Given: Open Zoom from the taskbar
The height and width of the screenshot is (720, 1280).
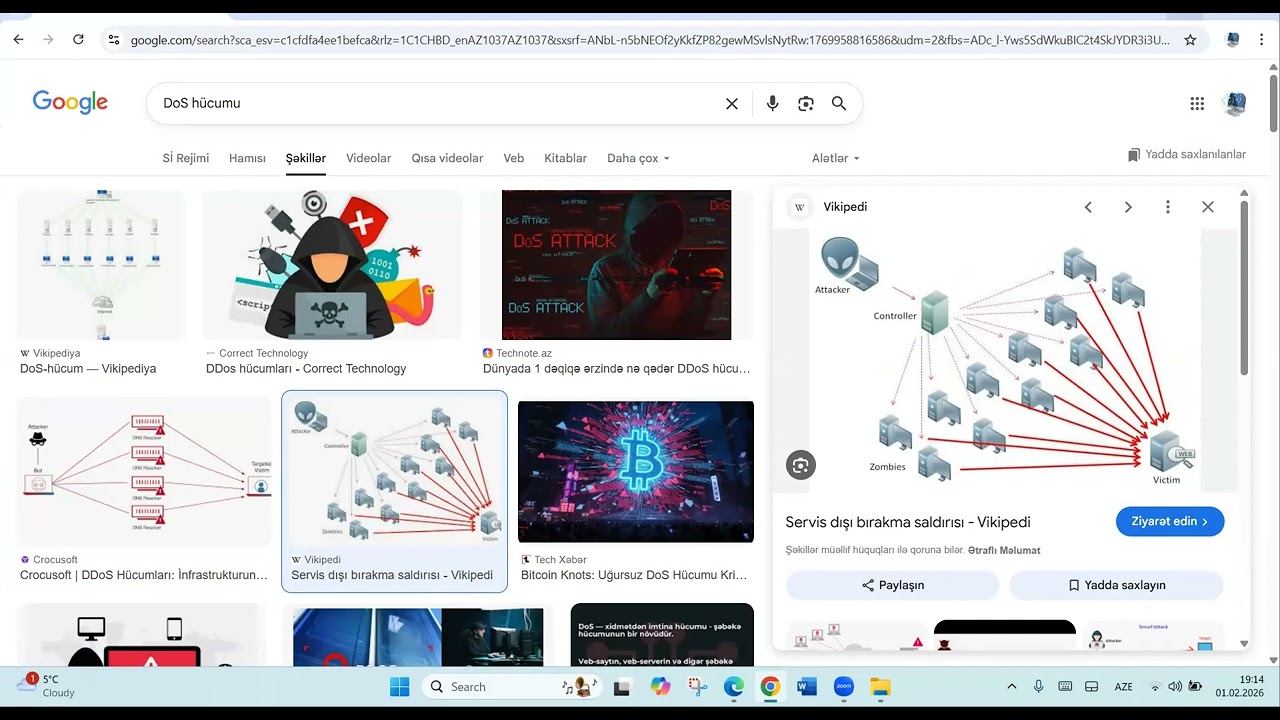Looking at the screenshot, I should (843, 687).
